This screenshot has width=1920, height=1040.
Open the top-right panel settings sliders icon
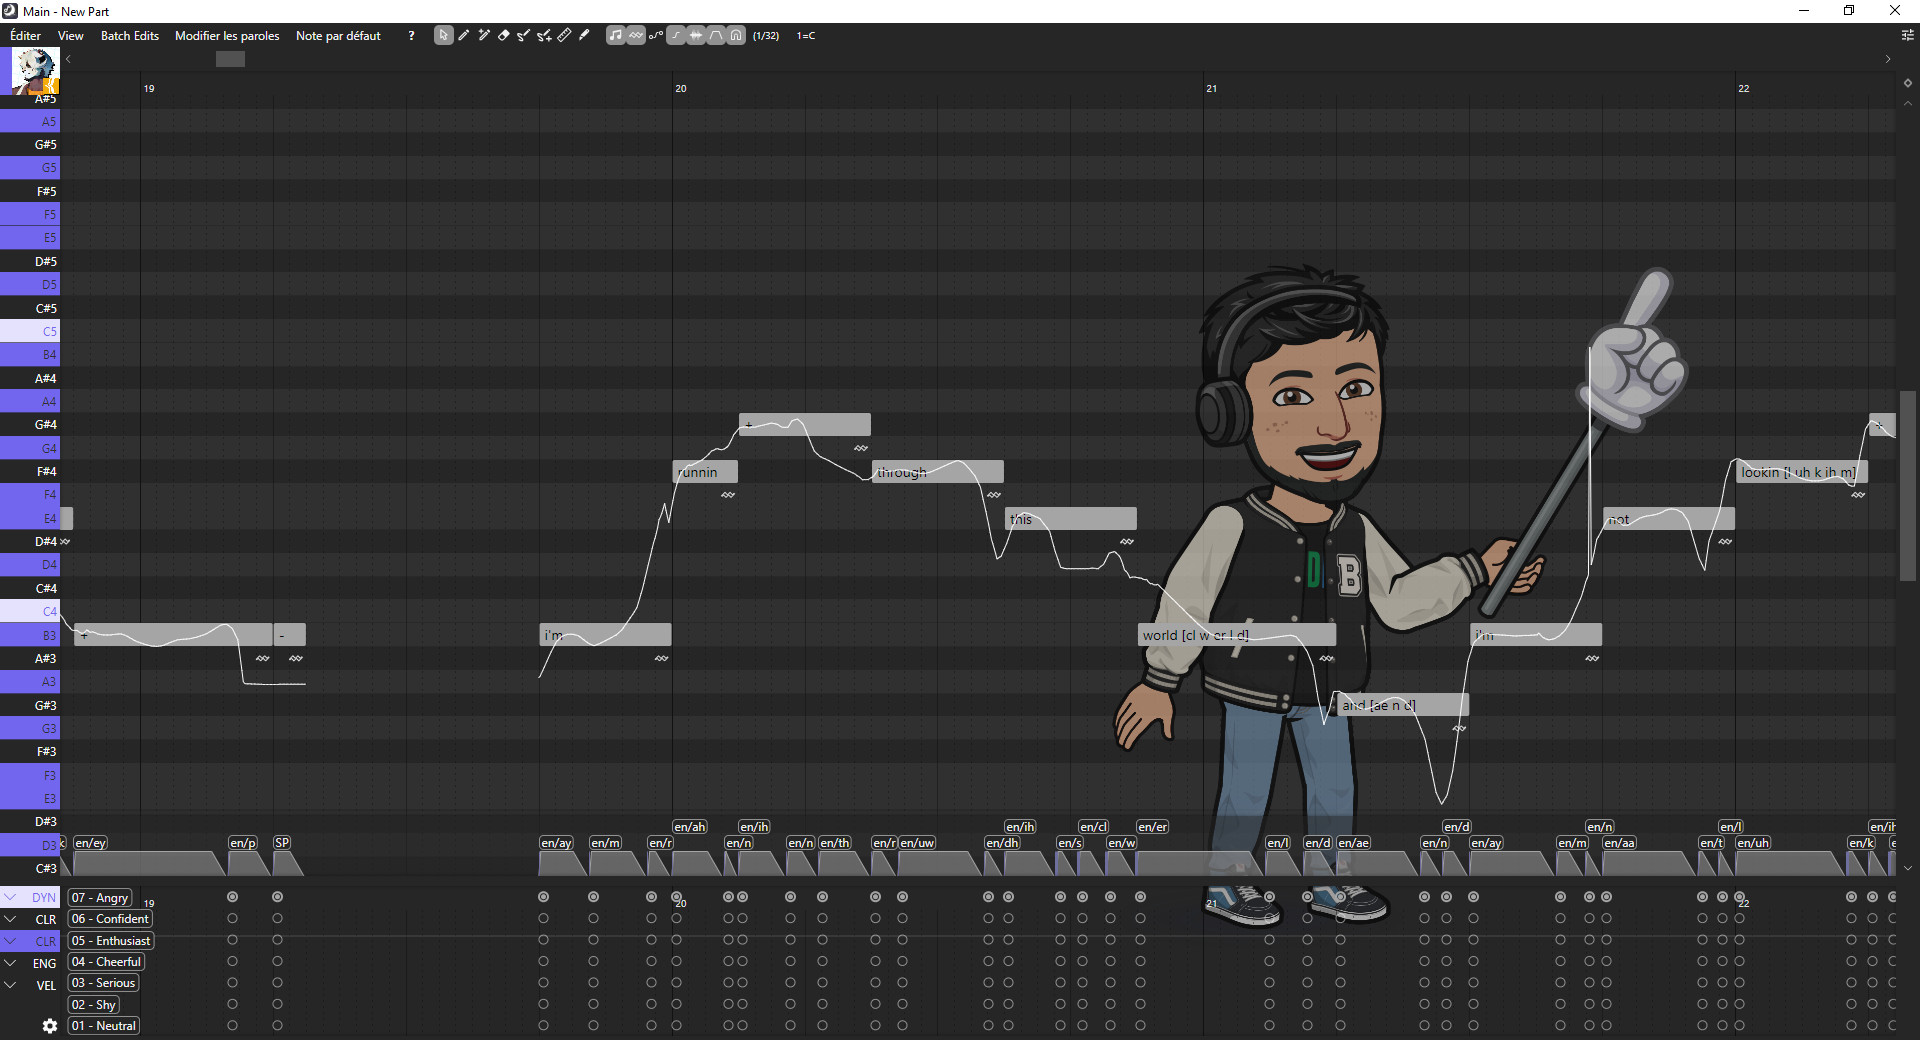coord(1907,35)
